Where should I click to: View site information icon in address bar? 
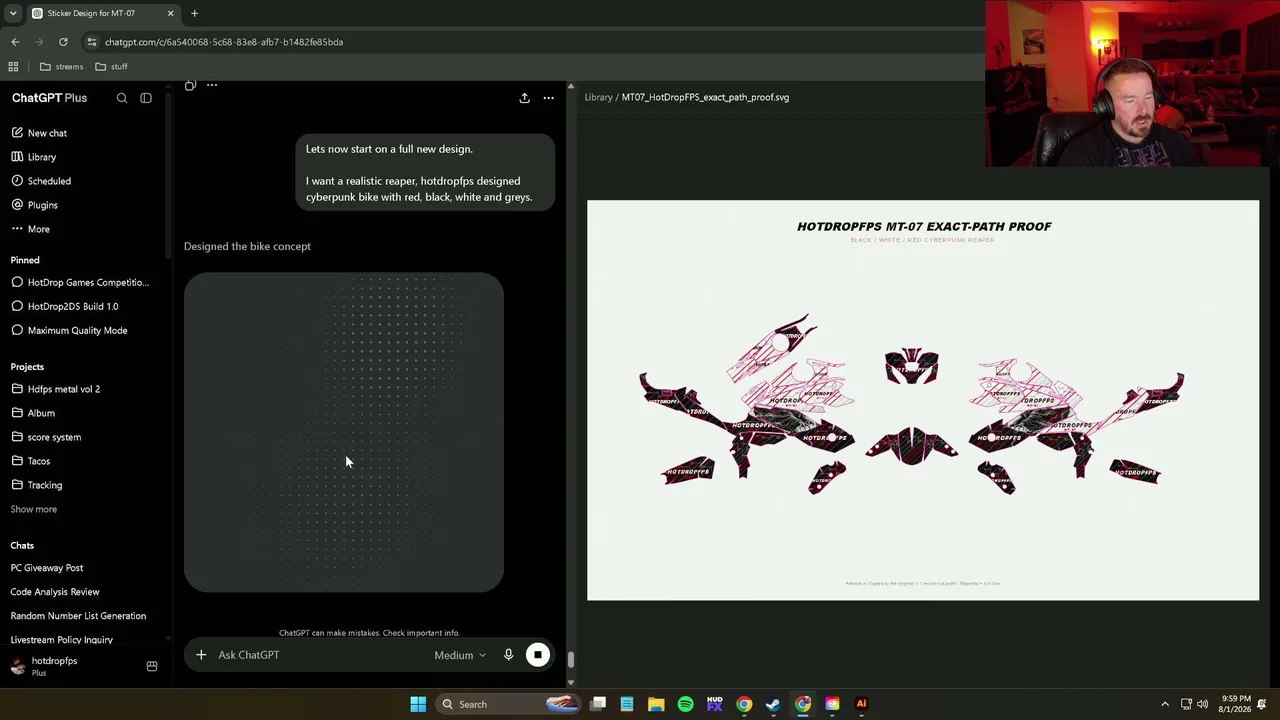(x=92, y=42)
